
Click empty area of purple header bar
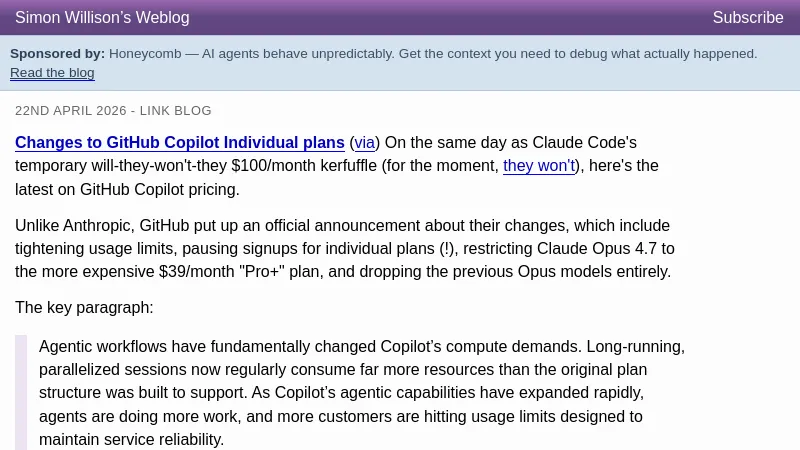click(450, 17)
